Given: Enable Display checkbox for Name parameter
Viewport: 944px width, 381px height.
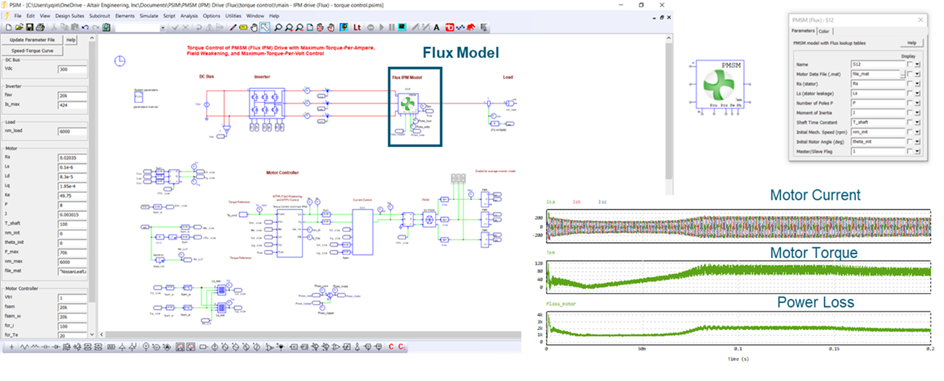Looking at the screenshot, I should click(x=910, y=64).
